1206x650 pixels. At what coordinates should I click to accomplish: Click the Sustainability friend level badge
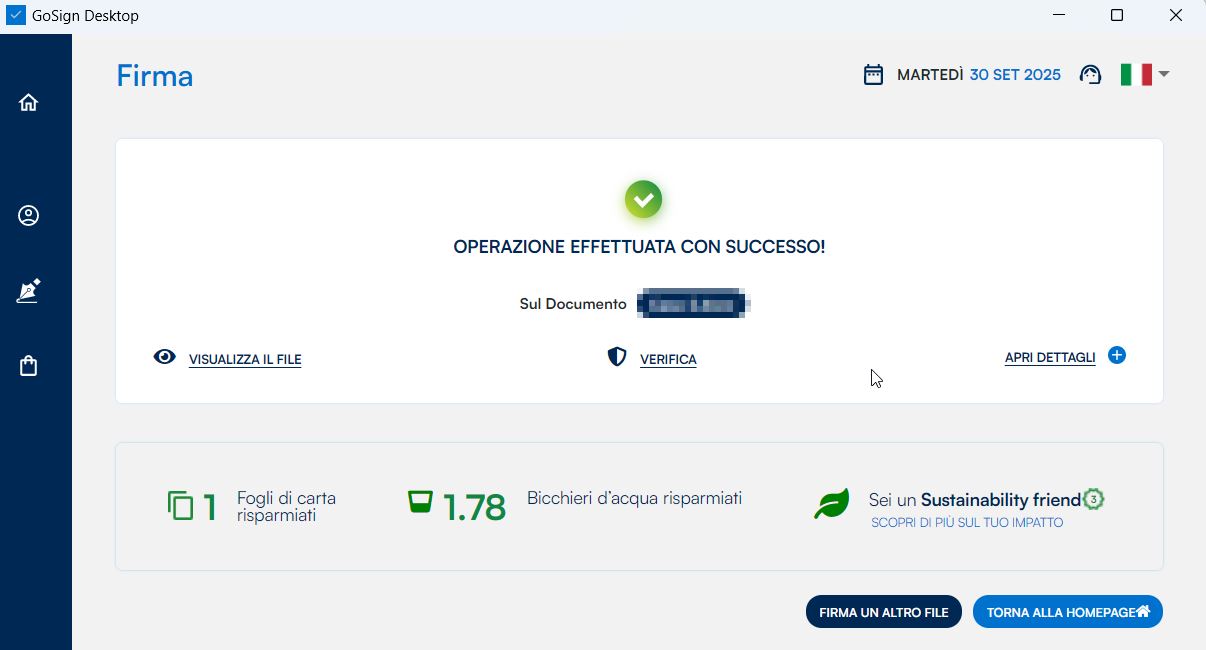(1094, 499)
